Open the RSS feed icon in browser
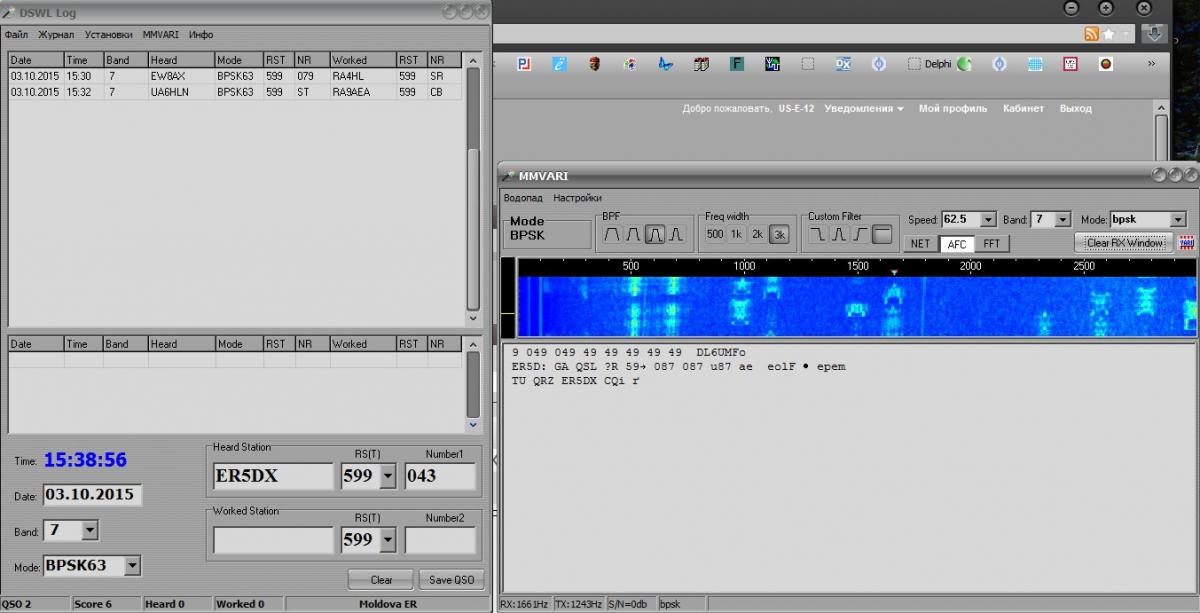Viewport: 1200px width, 613px height. tap(1091, 34)
